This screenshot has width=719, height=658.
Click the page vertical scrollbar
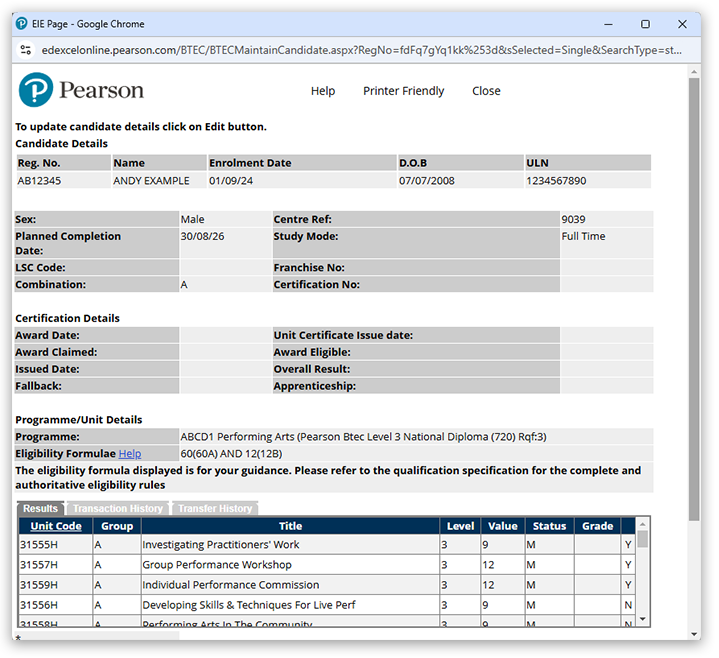click(x=694, y=300)
